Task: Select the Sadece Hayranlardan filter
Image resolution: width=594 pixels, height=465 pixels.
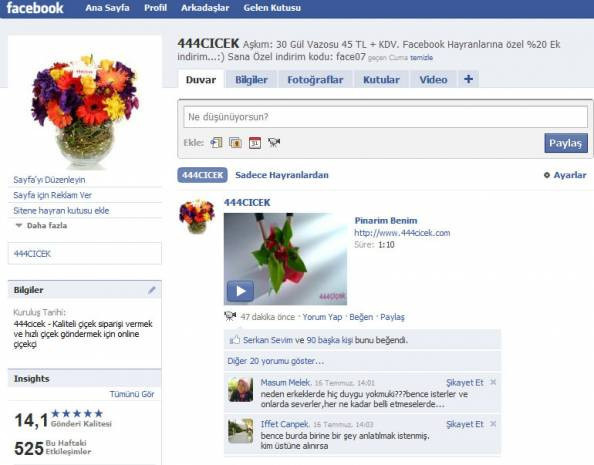Action: [x=282, y=175]
